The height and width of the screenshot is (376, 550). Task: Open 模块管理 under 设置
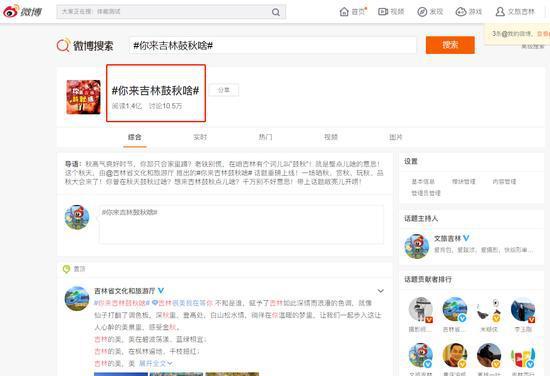click(x=464, y=182)
